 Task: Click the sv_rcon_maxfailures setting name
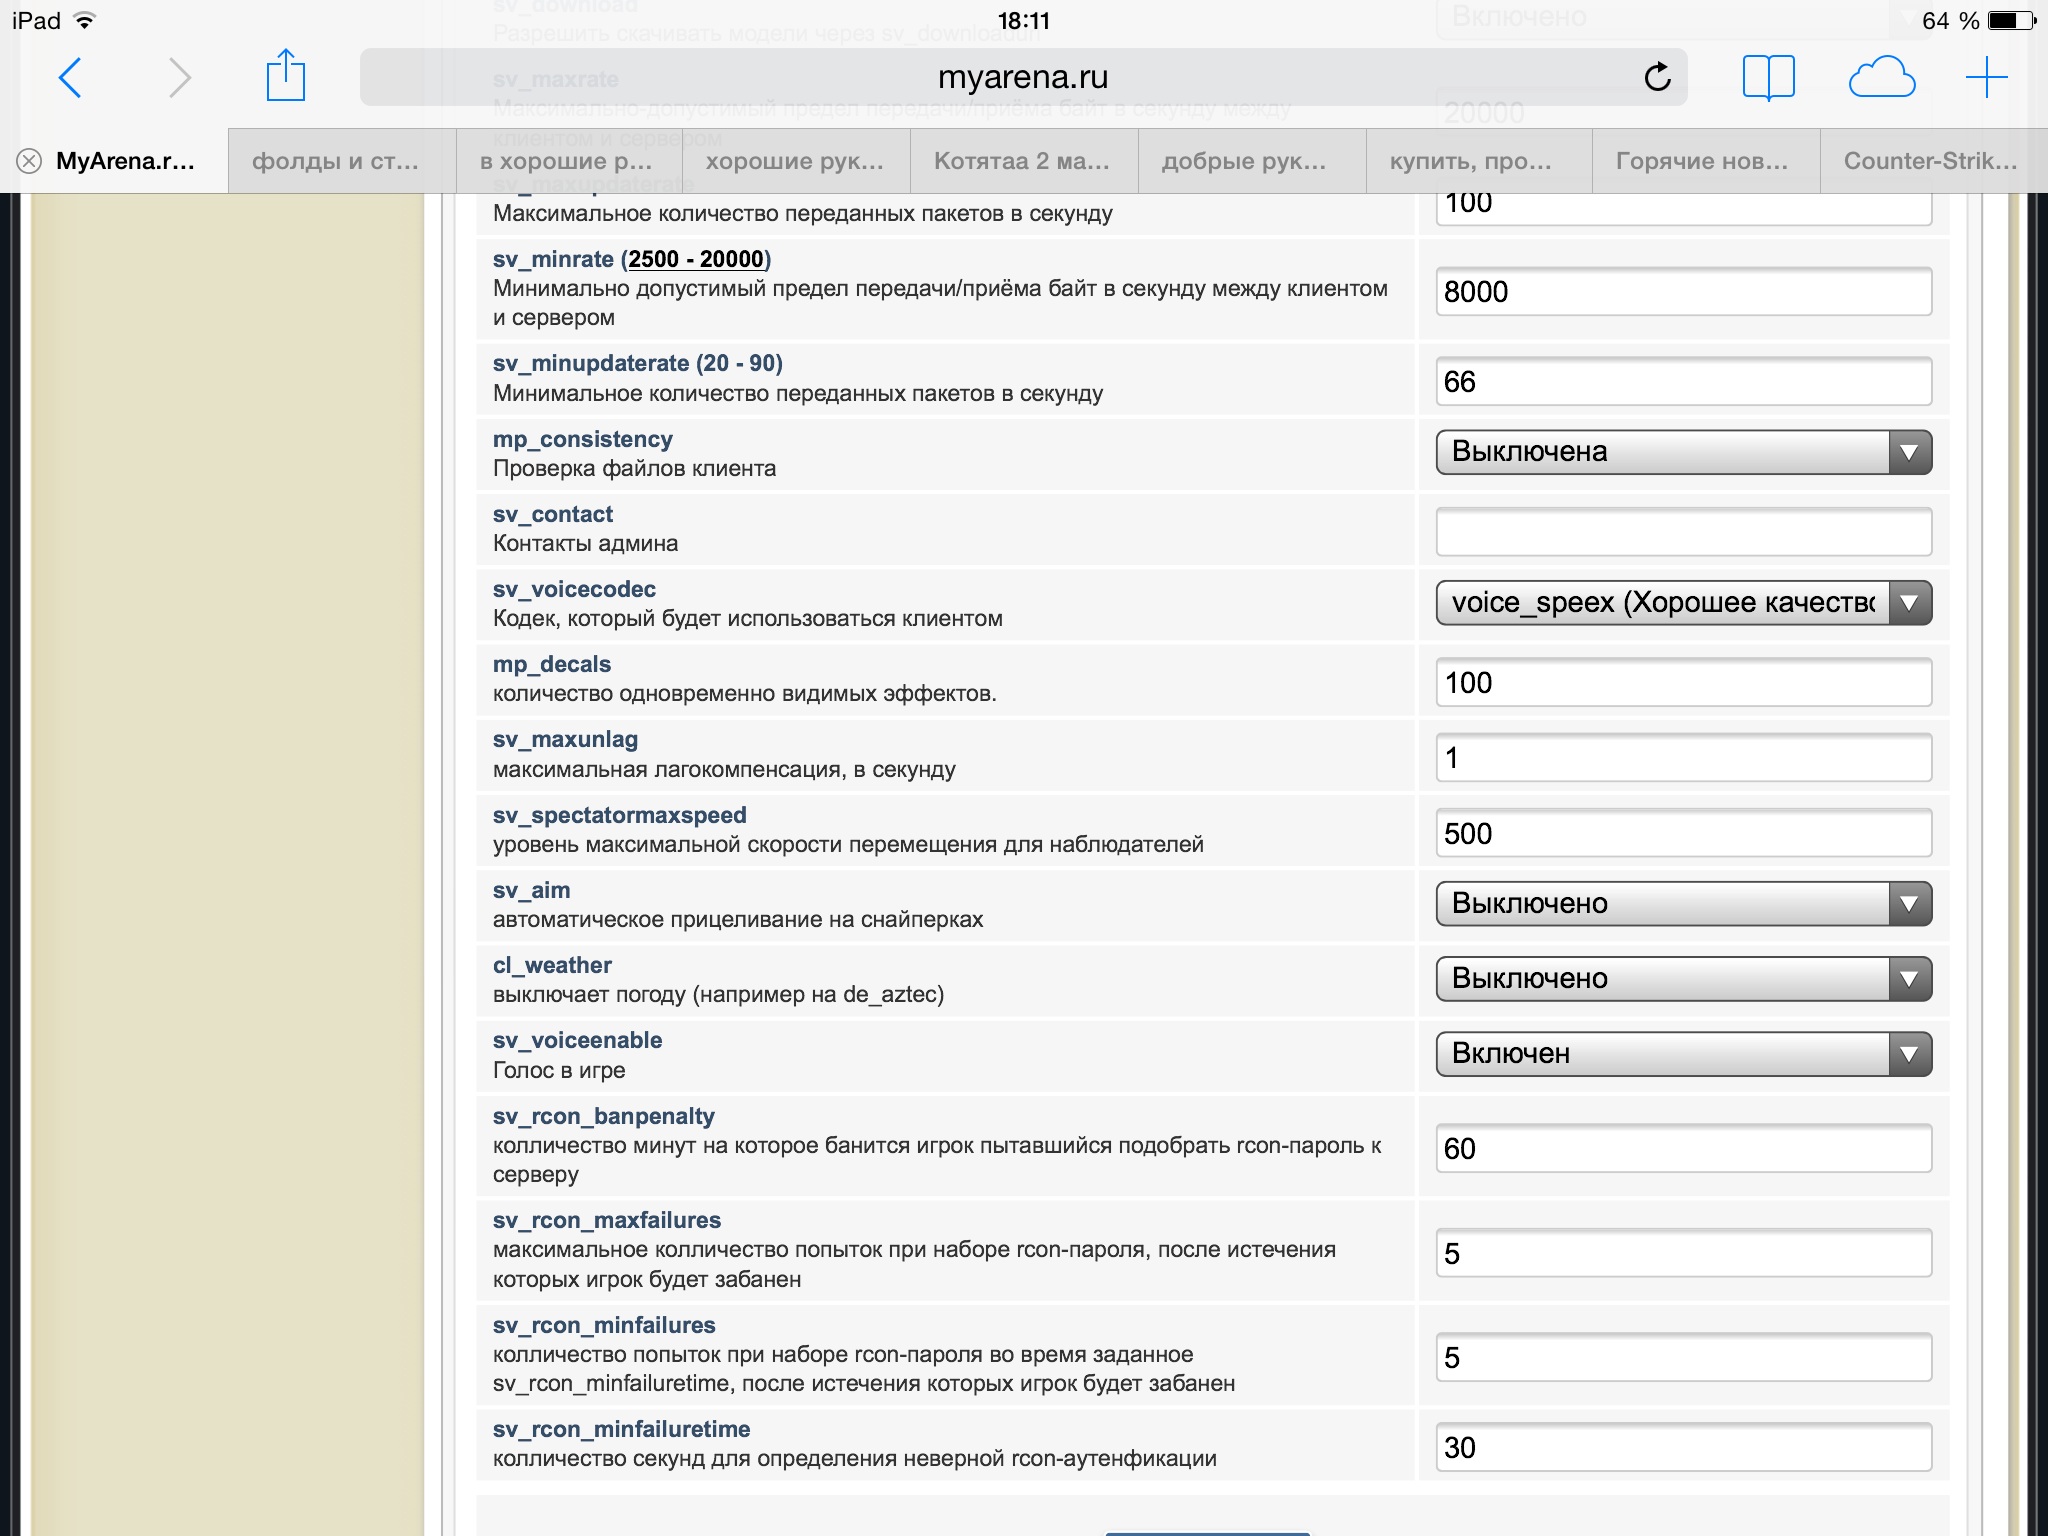click(607, 1220)
